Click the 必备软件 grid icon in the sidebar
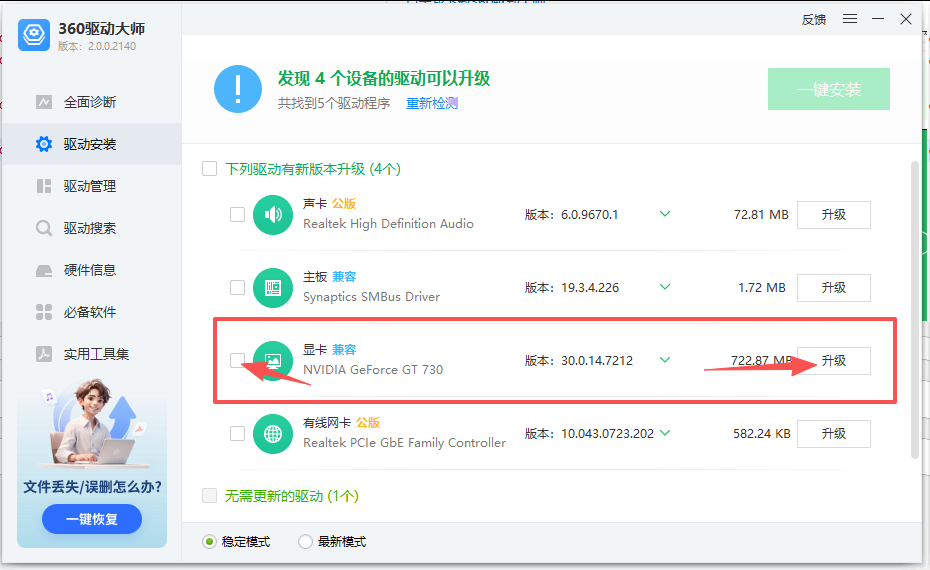The width and height of the screenshot is (930, 570). tap(44, 312)
